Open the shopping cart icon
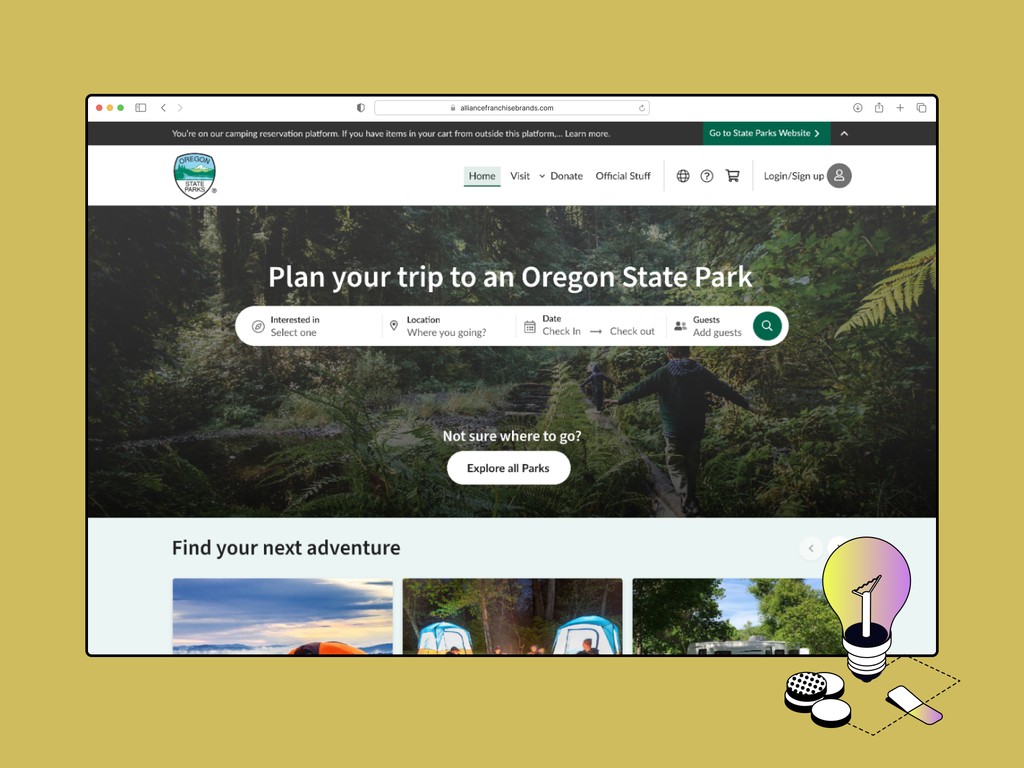Screen dimensions: 1024x768 (x=733, y=176)
